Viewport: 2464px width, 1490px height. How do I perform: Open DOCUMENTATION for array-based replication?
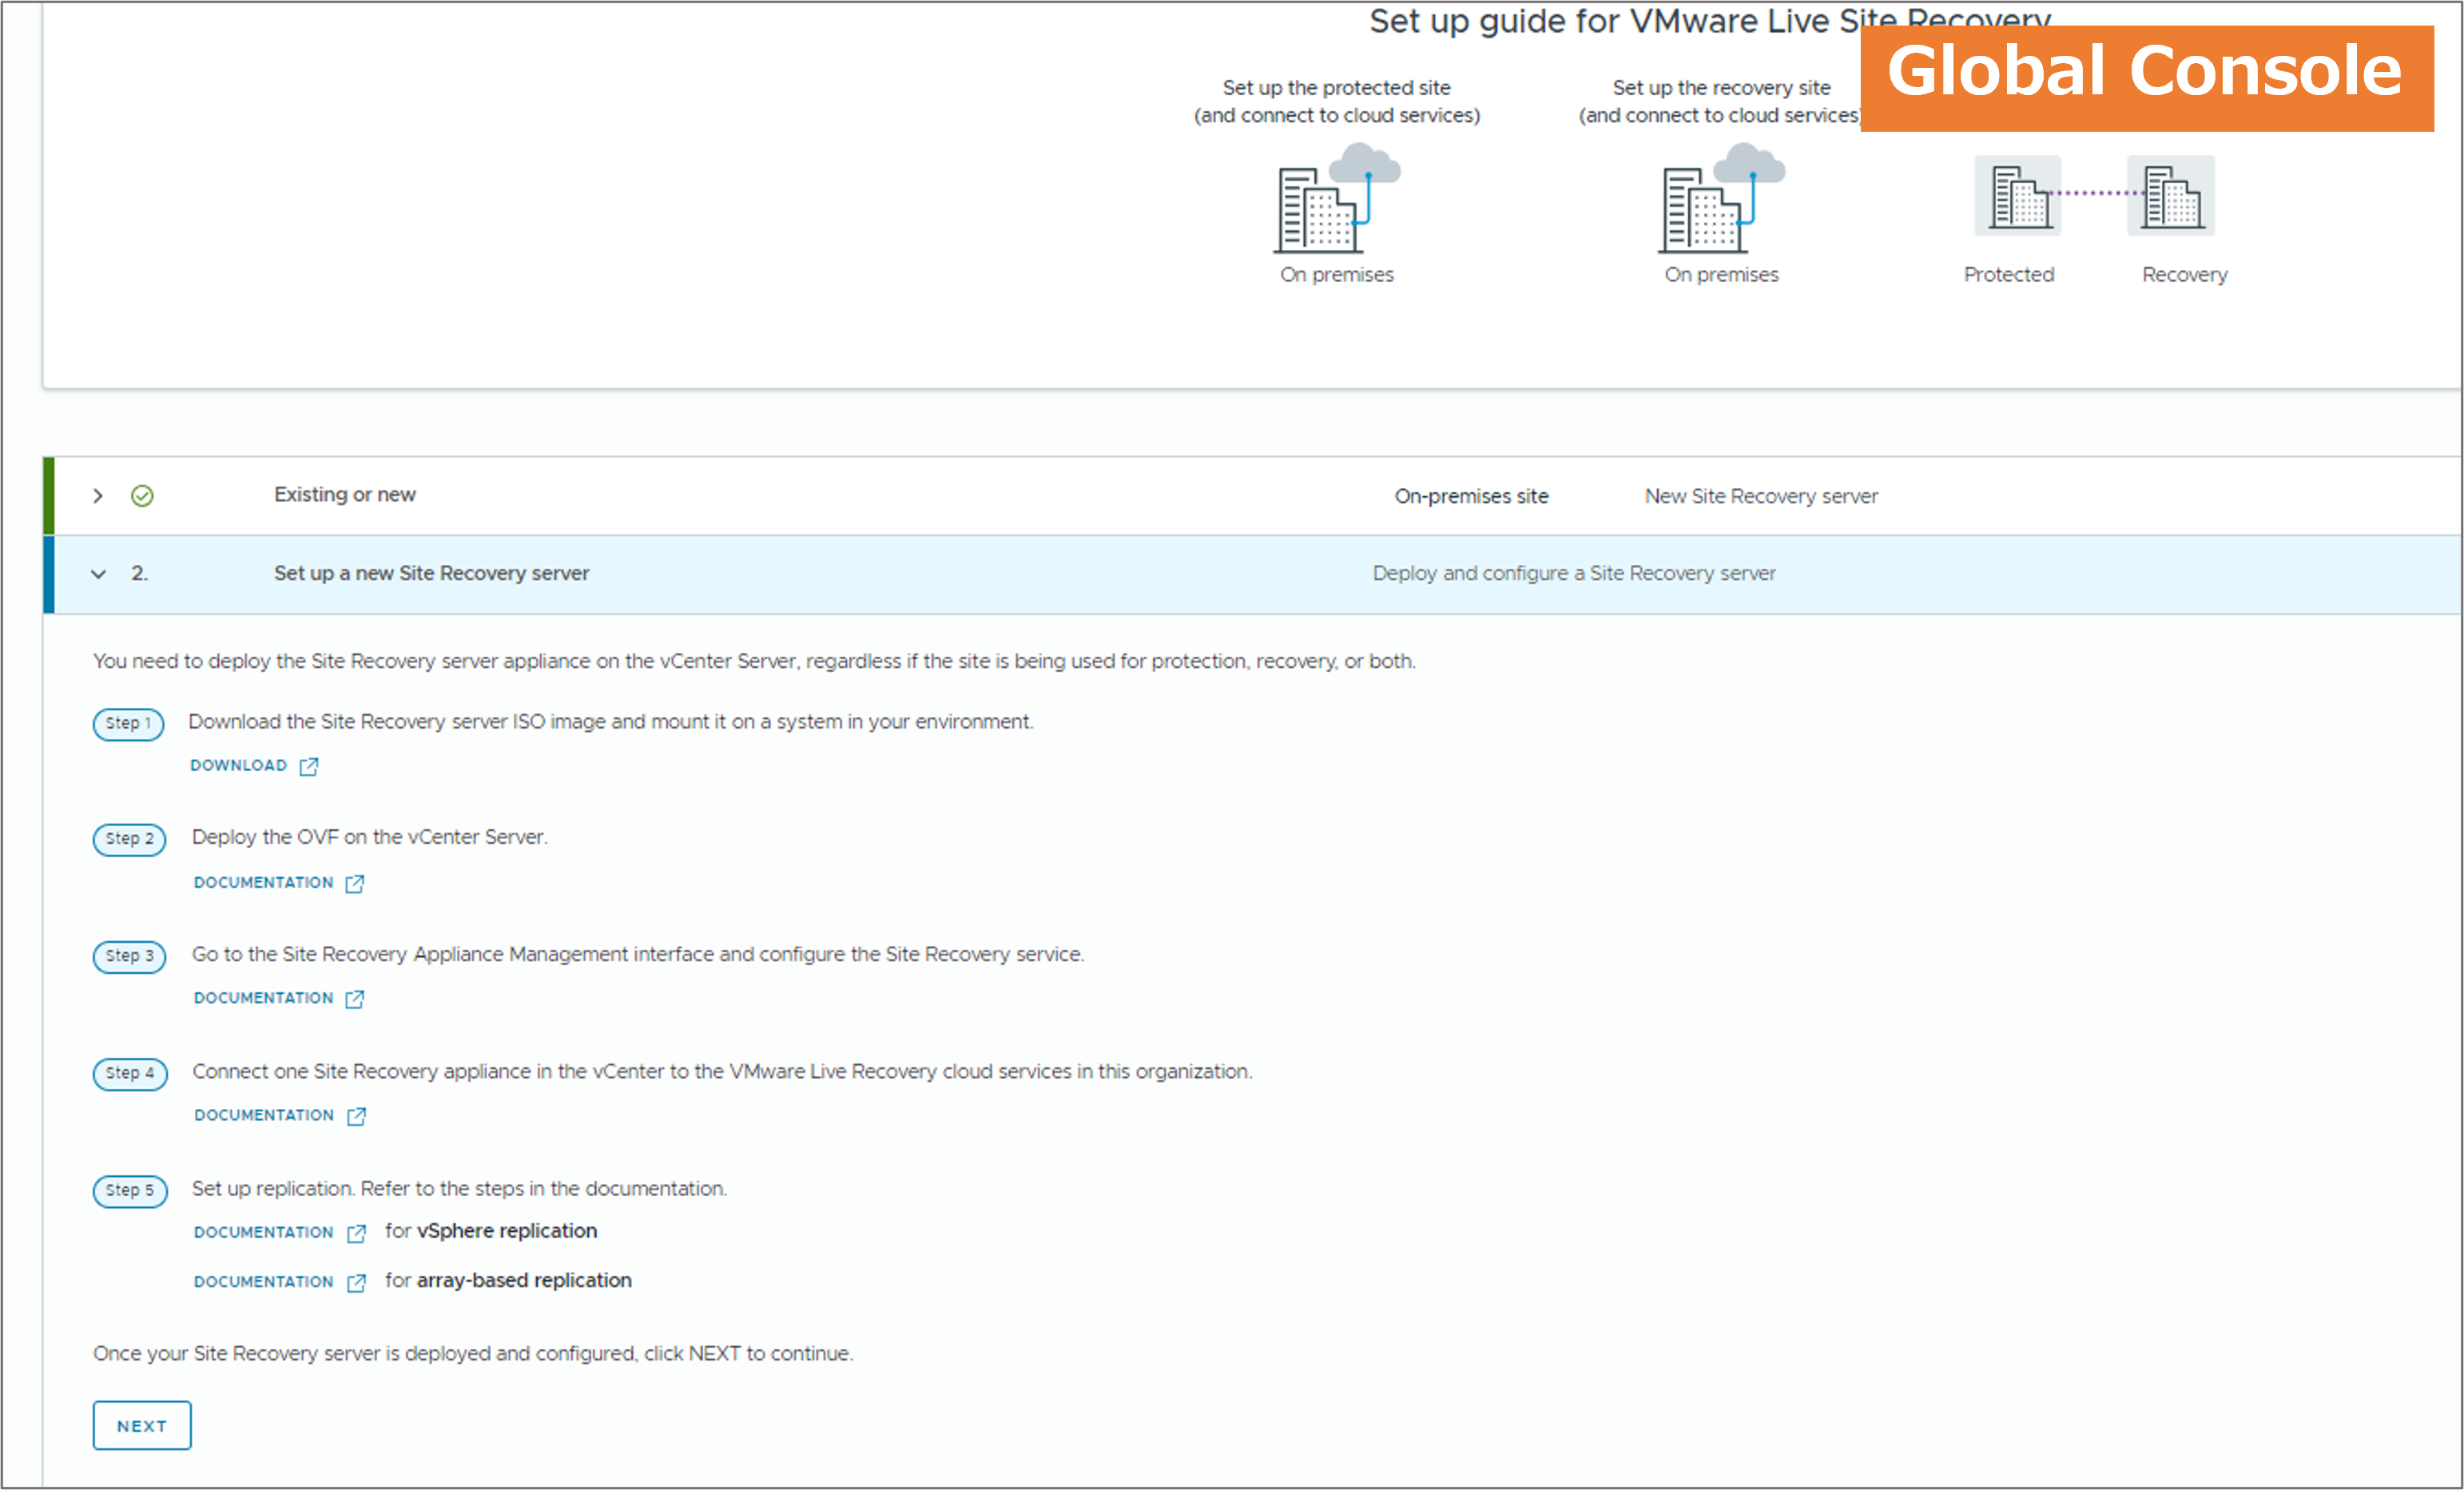264,1281
